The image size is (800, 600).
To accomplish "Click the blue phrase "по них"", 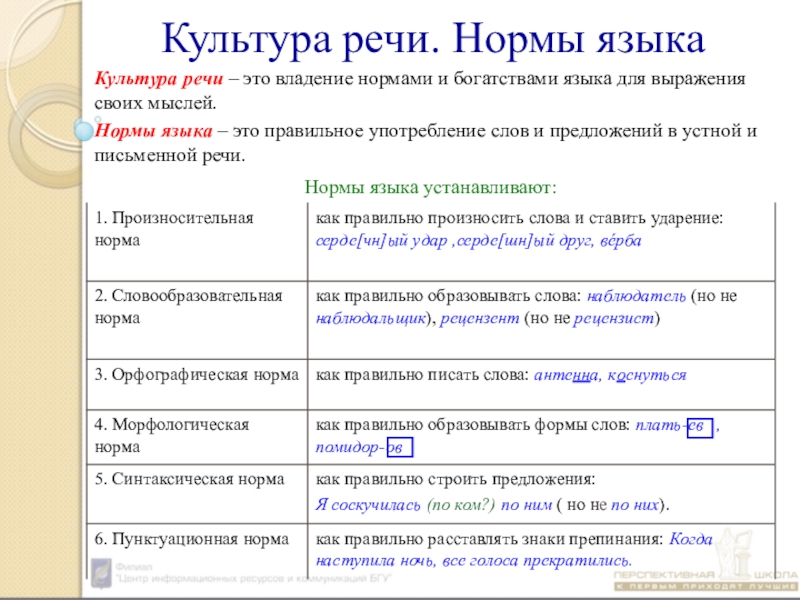I will click(x=634, y=505).
